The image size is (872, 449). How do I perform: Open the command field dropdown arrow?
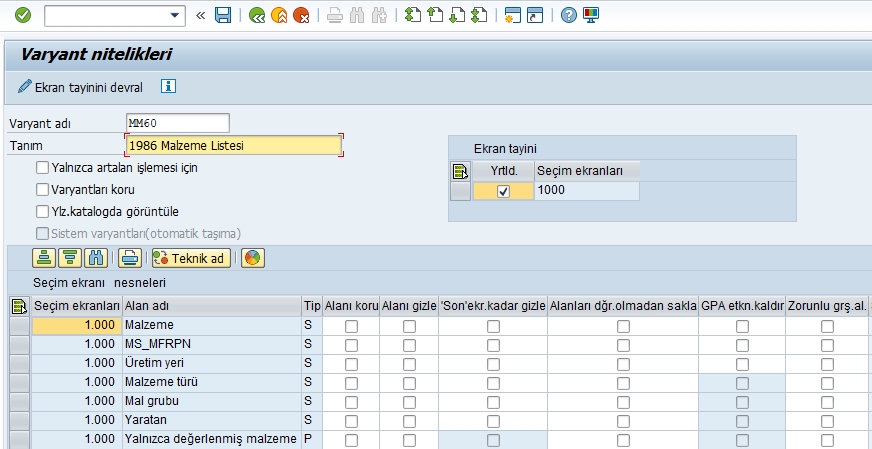(x=176, y=15)
